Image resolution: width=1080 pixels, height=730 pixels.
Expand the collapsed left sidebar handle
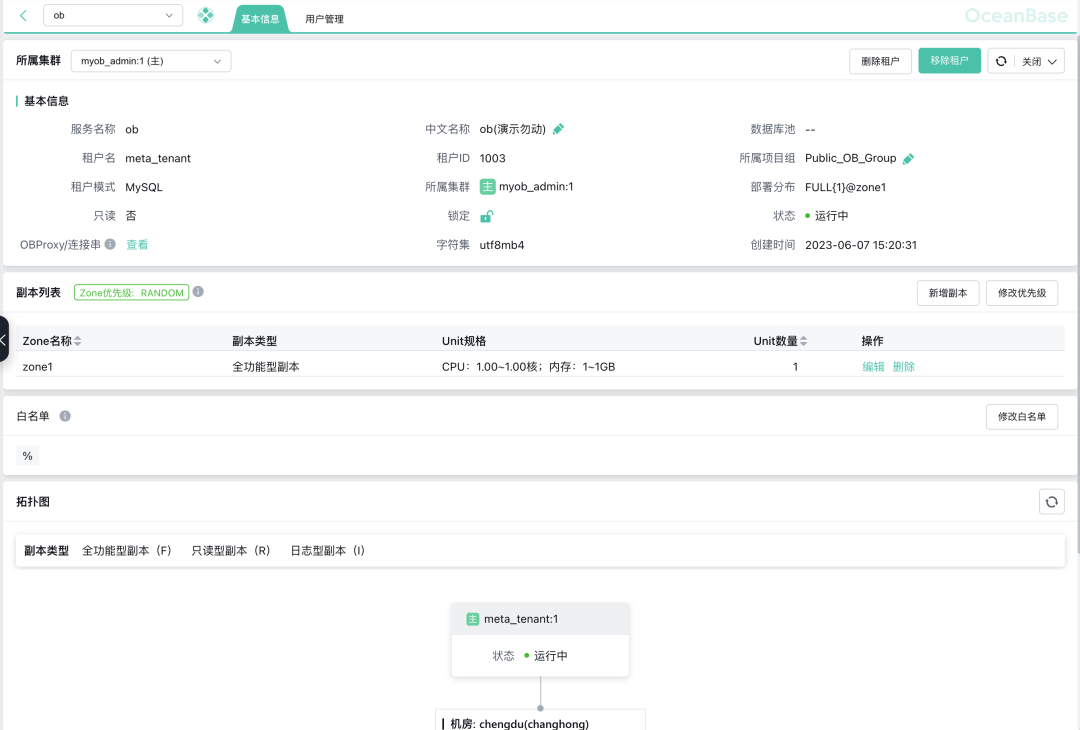coord(4,339)
